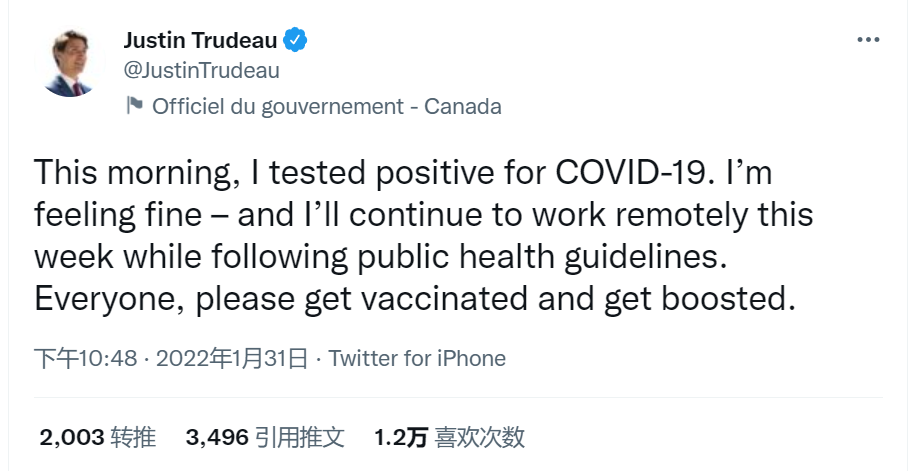Click the phrase public health guidelines
This screenshot has height=471, width=913.
(542, 257)
